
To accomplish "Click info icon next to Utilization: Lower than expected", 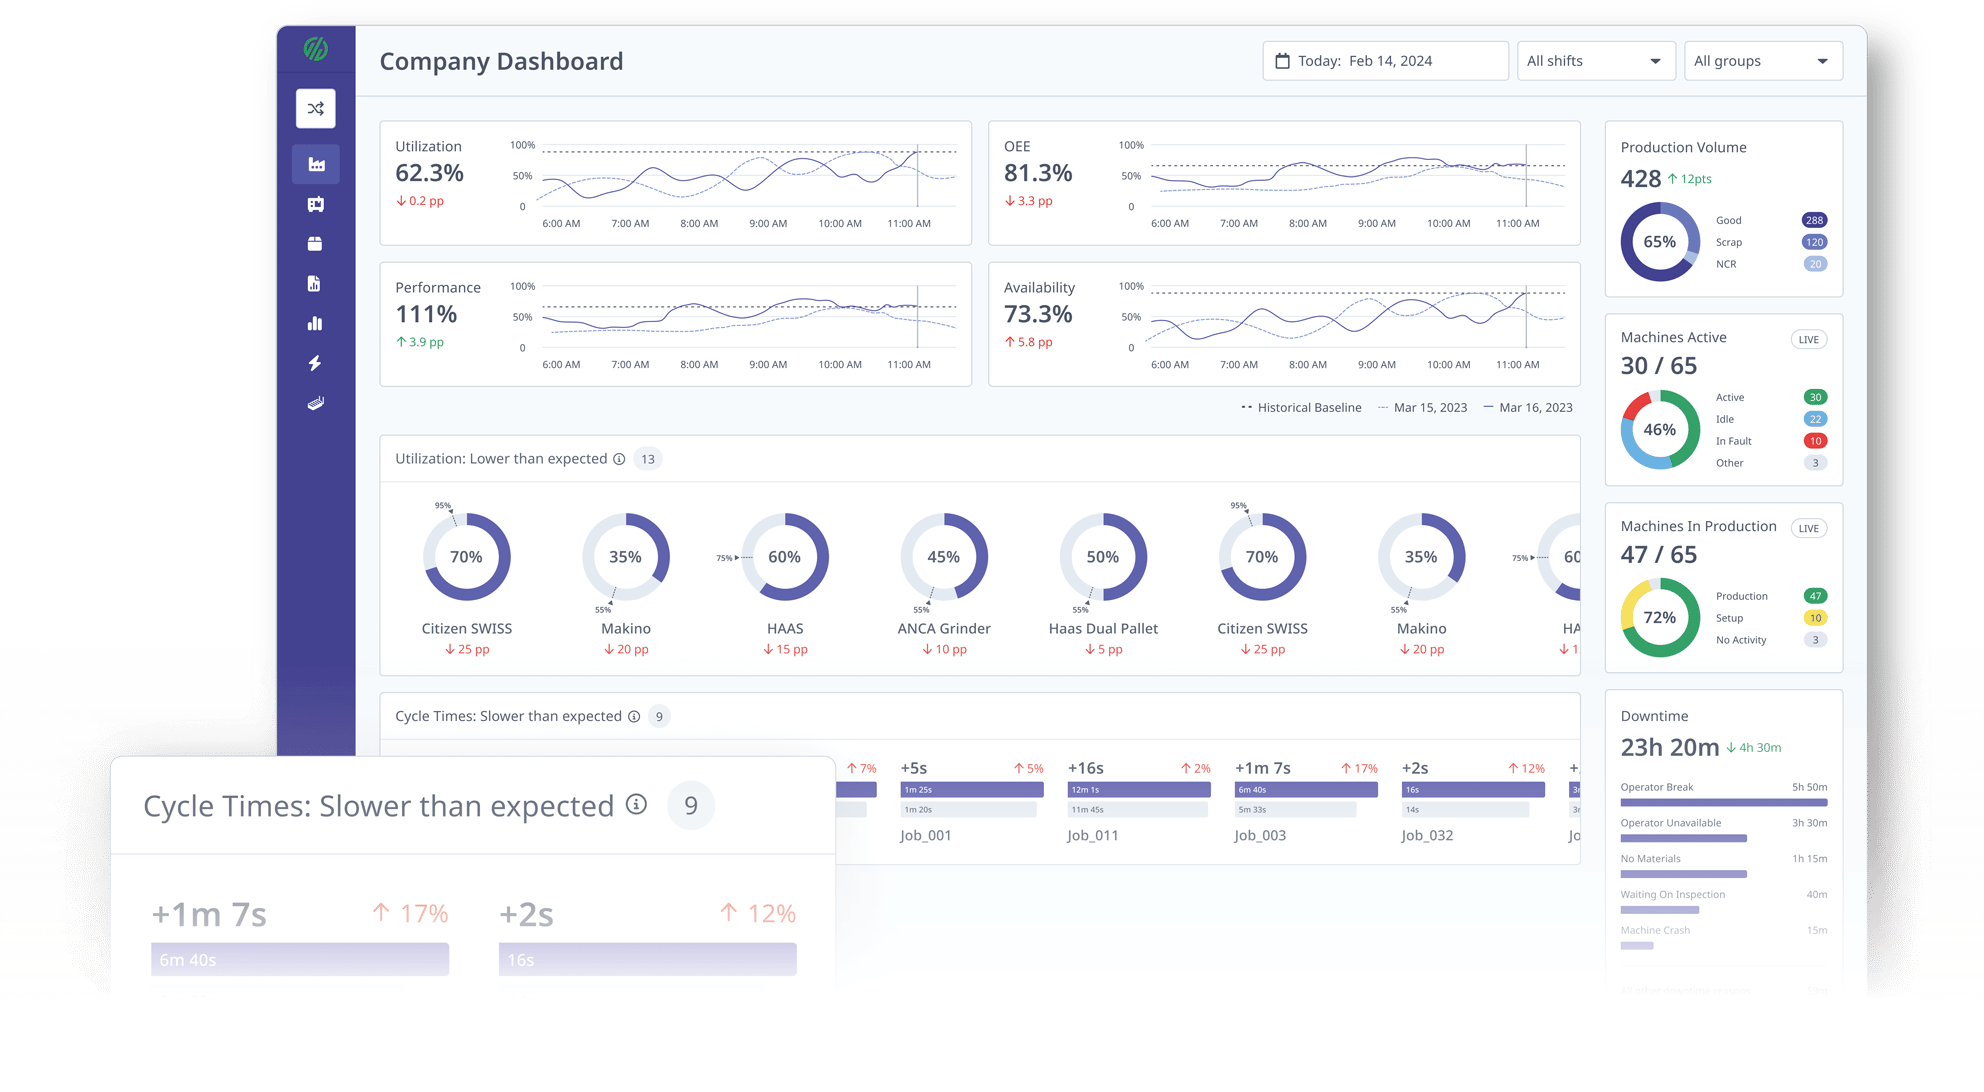I will pyautogui.click(x=619, y=459).
